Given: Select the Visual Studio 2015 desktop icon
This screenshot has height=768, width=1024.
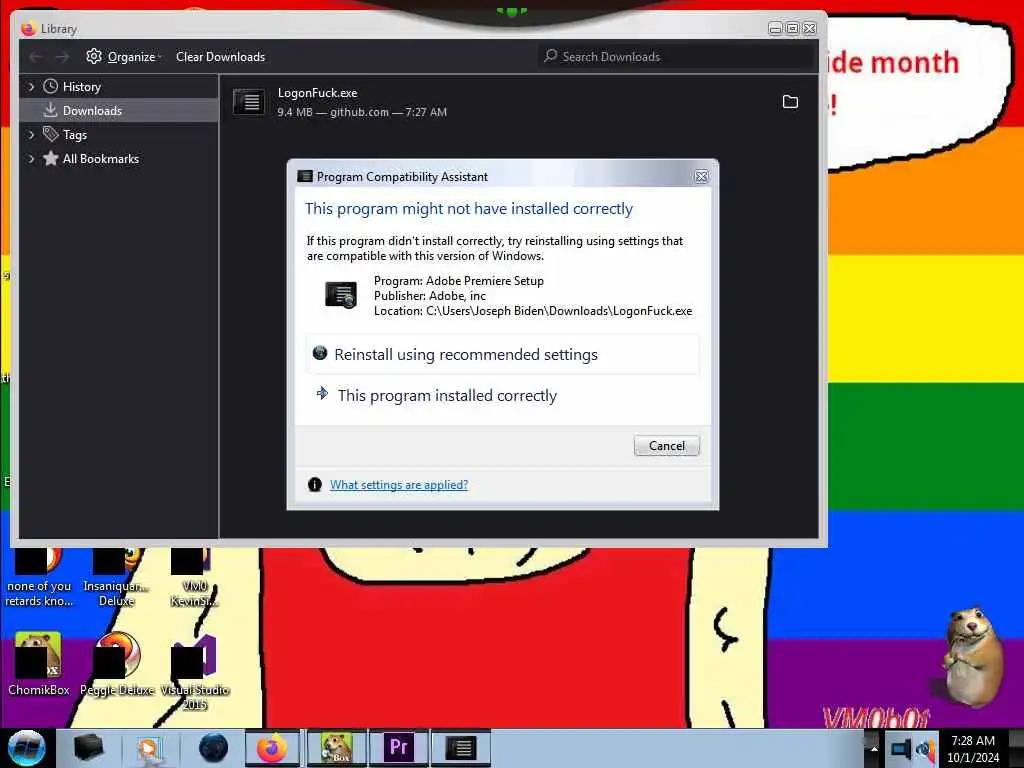Looking at the screenshot, I should [x=195, y=673].
